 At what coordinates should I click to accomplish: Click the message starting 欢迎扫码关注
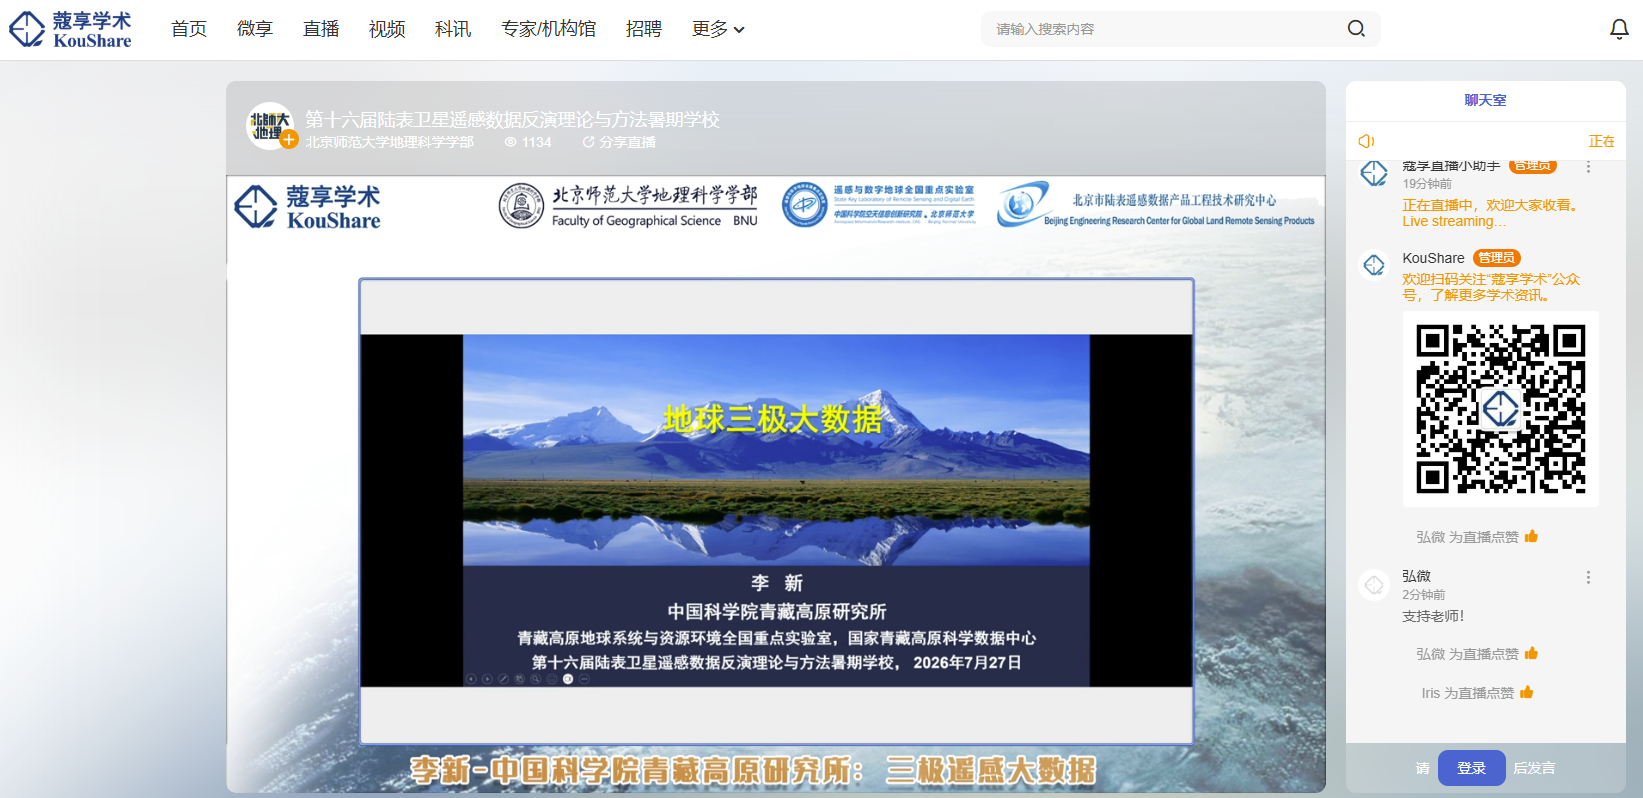click(1491, 287)
